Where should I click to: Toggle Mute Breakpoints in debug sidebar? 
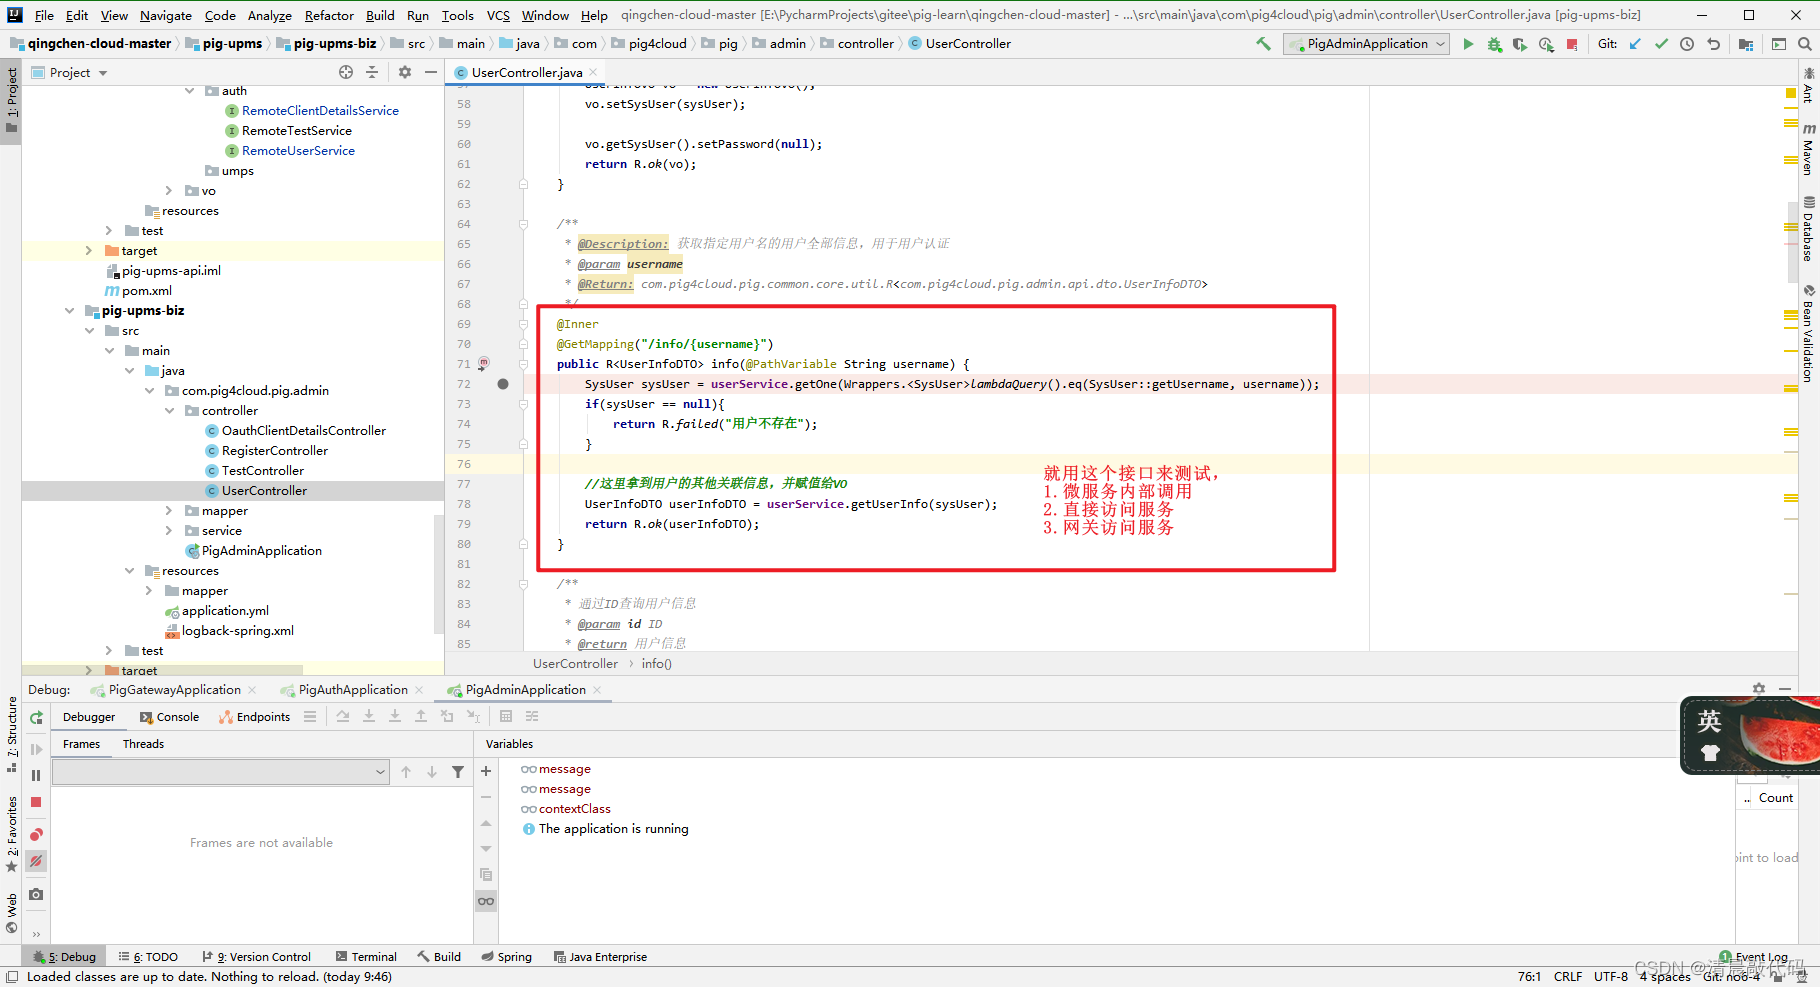tap(36, 861)
